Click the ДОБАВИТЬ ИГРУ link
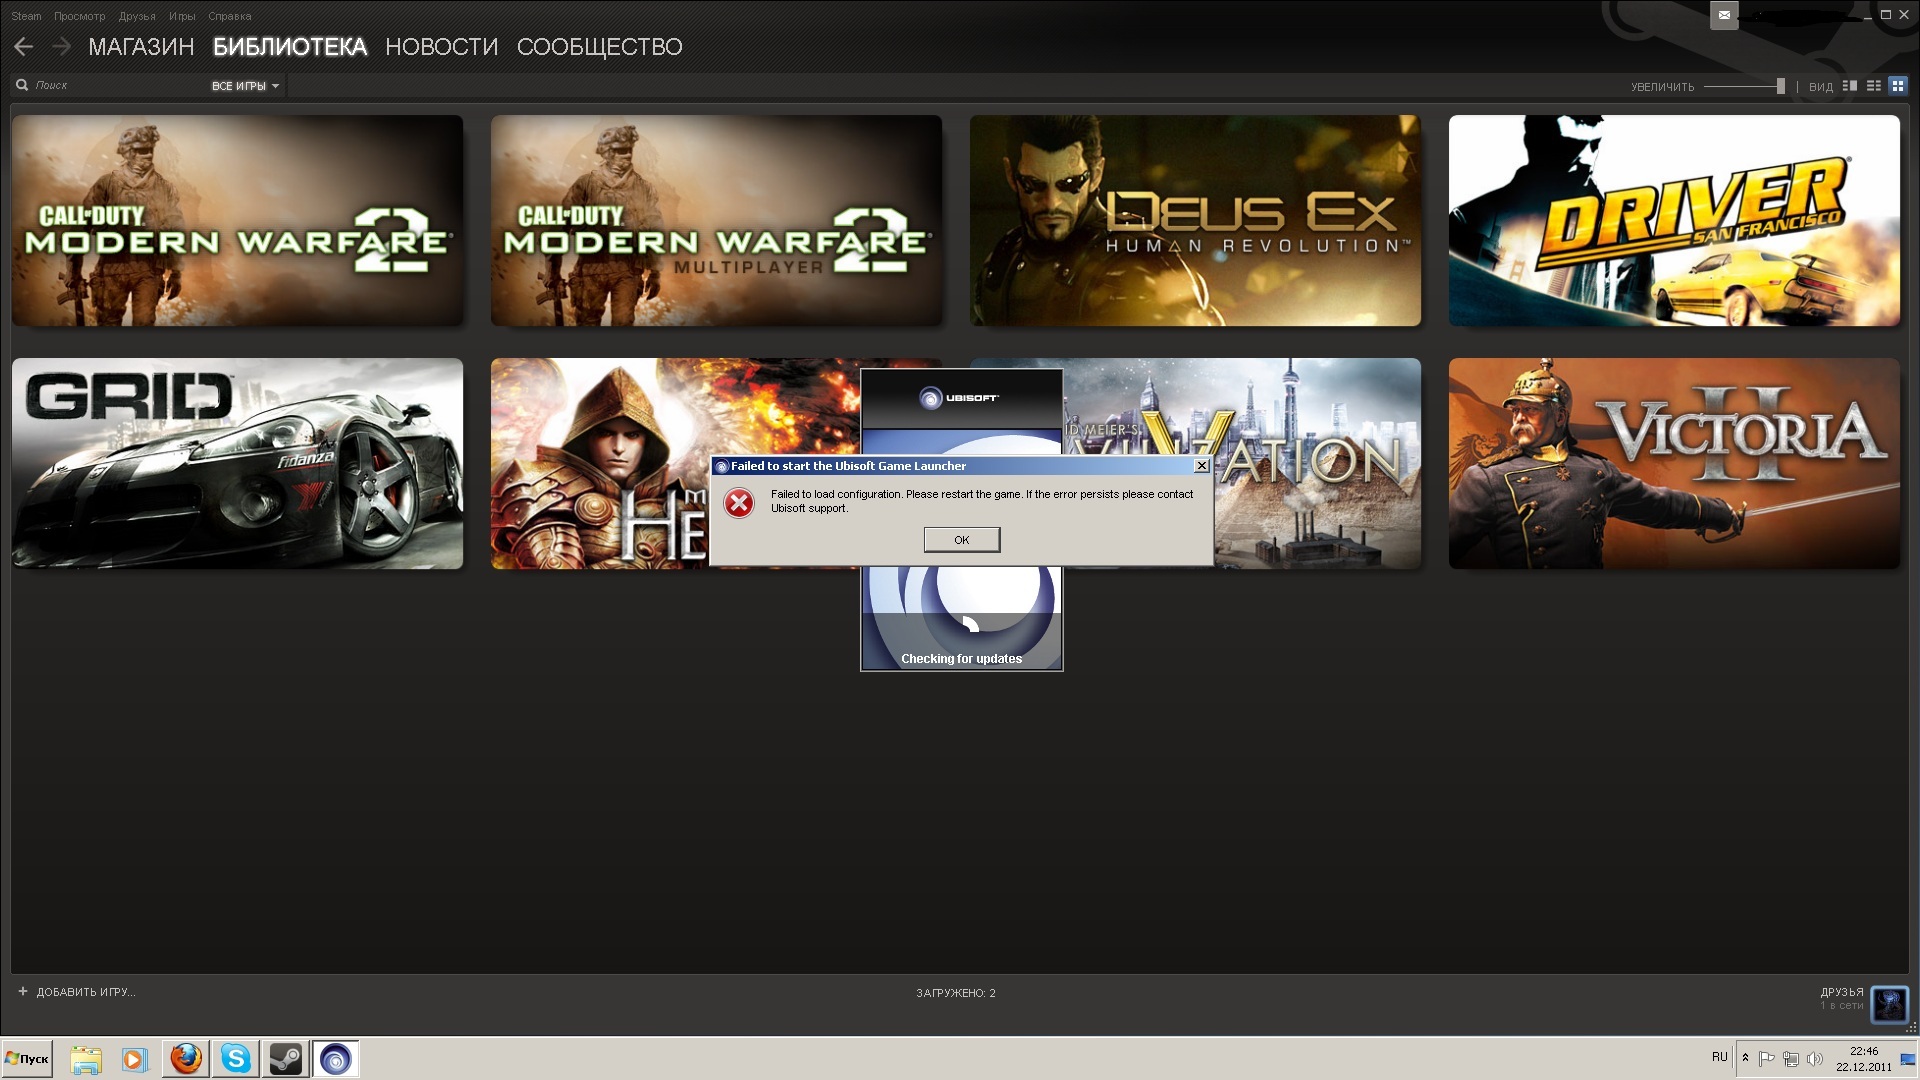Screen dimensions: 1920x1080 [x=86, y=992]
